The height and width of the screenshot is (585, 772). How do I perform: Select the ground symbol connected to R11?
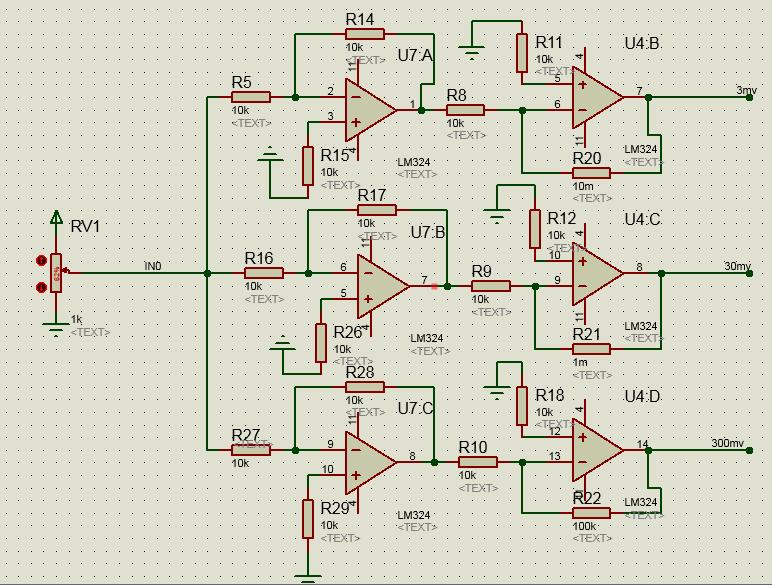472,53
